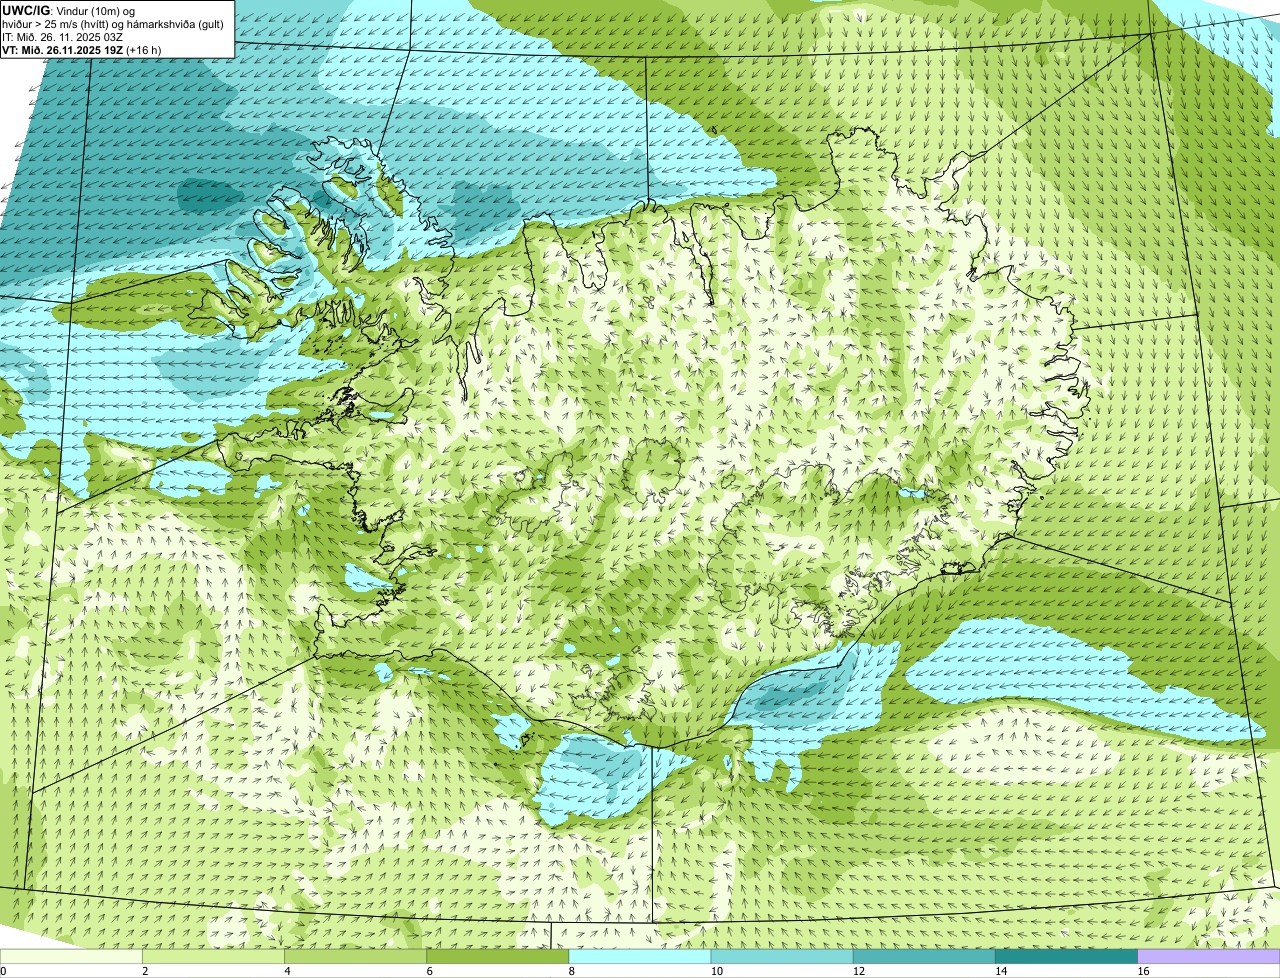Click the light green 2–4 m/s legend swatch
Viewport: 1280px width, 978px height.
click(x=213, y=957)
